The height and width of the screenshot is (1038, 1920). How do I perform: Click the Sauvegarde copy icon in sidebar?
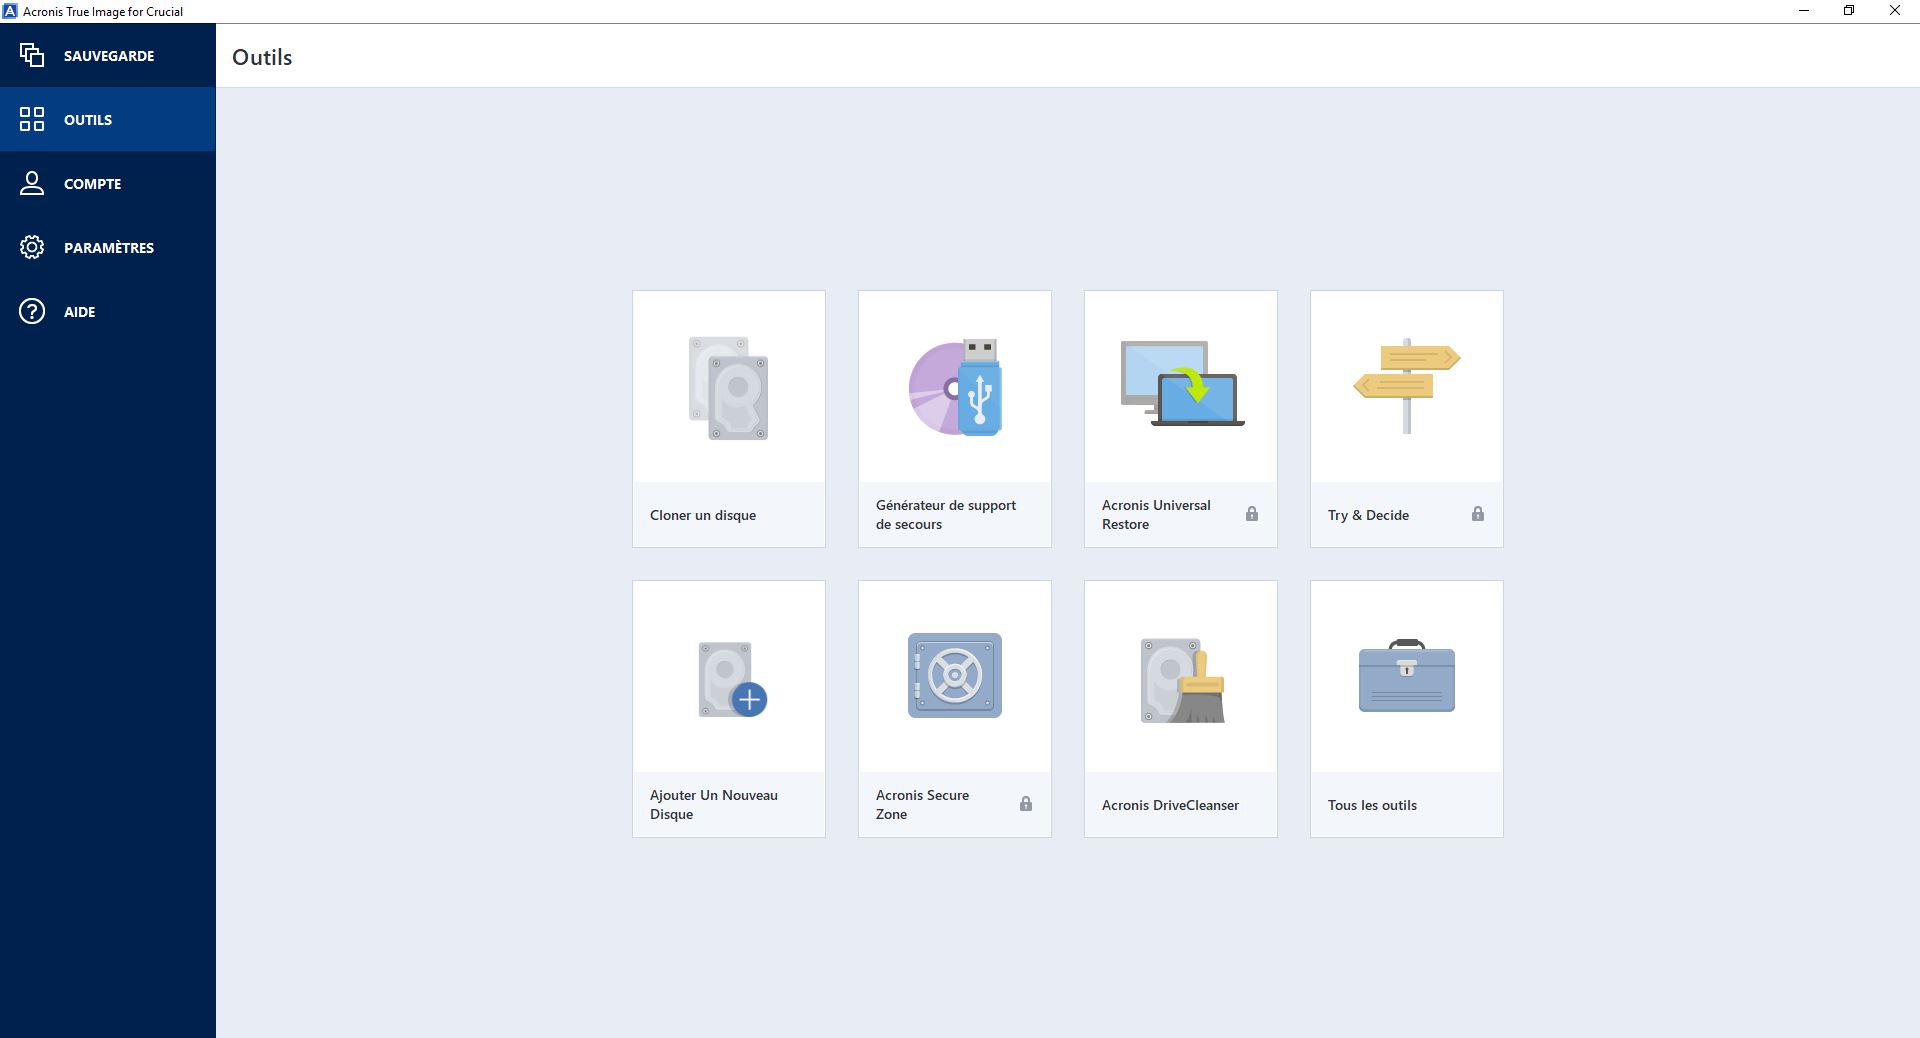pyautogui.click(x=32, y=55)
